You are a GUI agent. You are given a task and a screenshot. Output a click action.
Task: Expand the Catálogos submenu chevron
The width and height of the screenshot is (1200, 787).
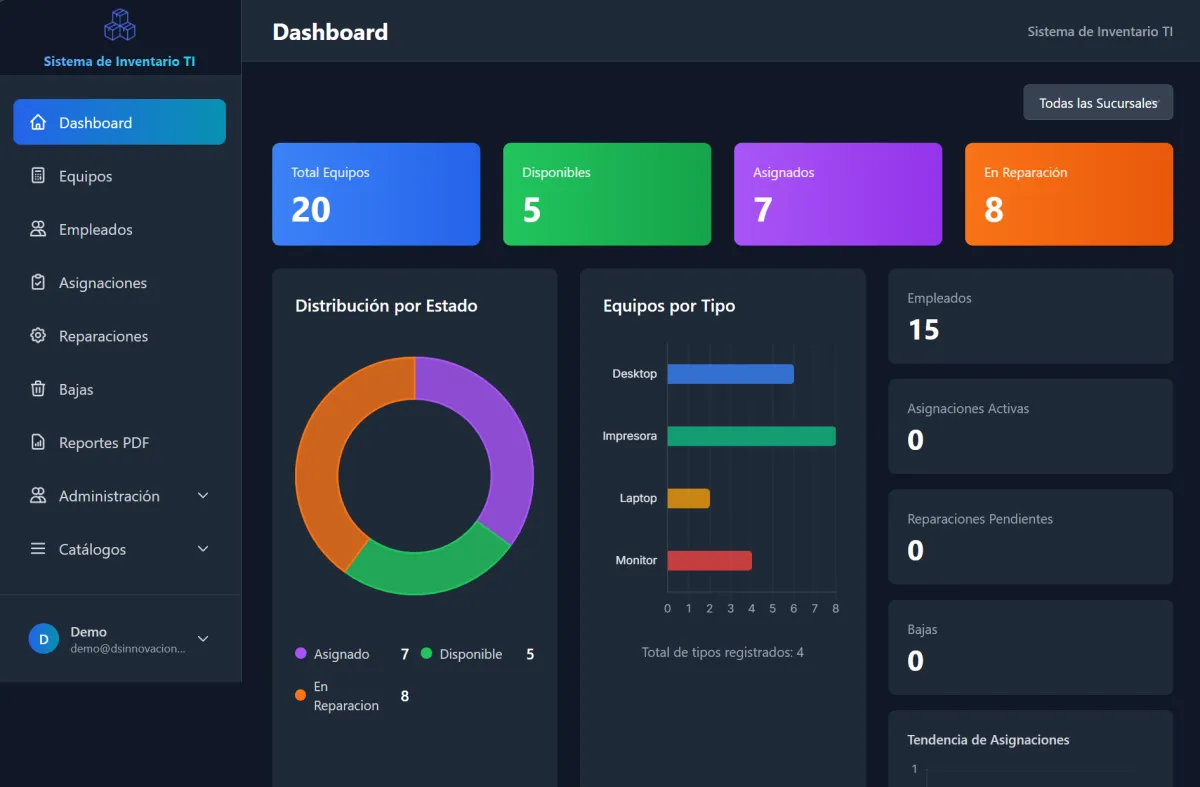(203, 549)
